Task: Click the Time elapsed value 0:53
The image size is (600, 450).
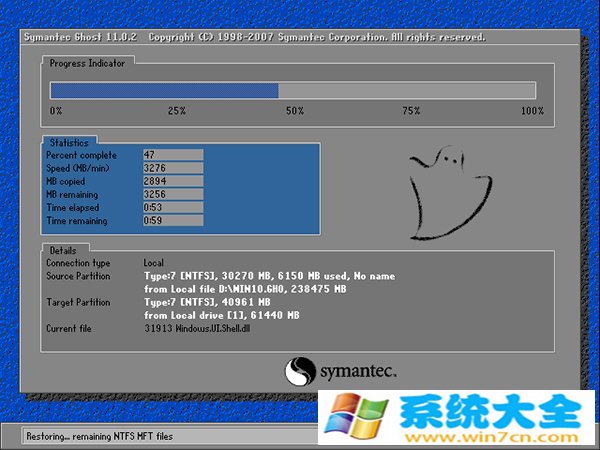Action: (173, 207)
